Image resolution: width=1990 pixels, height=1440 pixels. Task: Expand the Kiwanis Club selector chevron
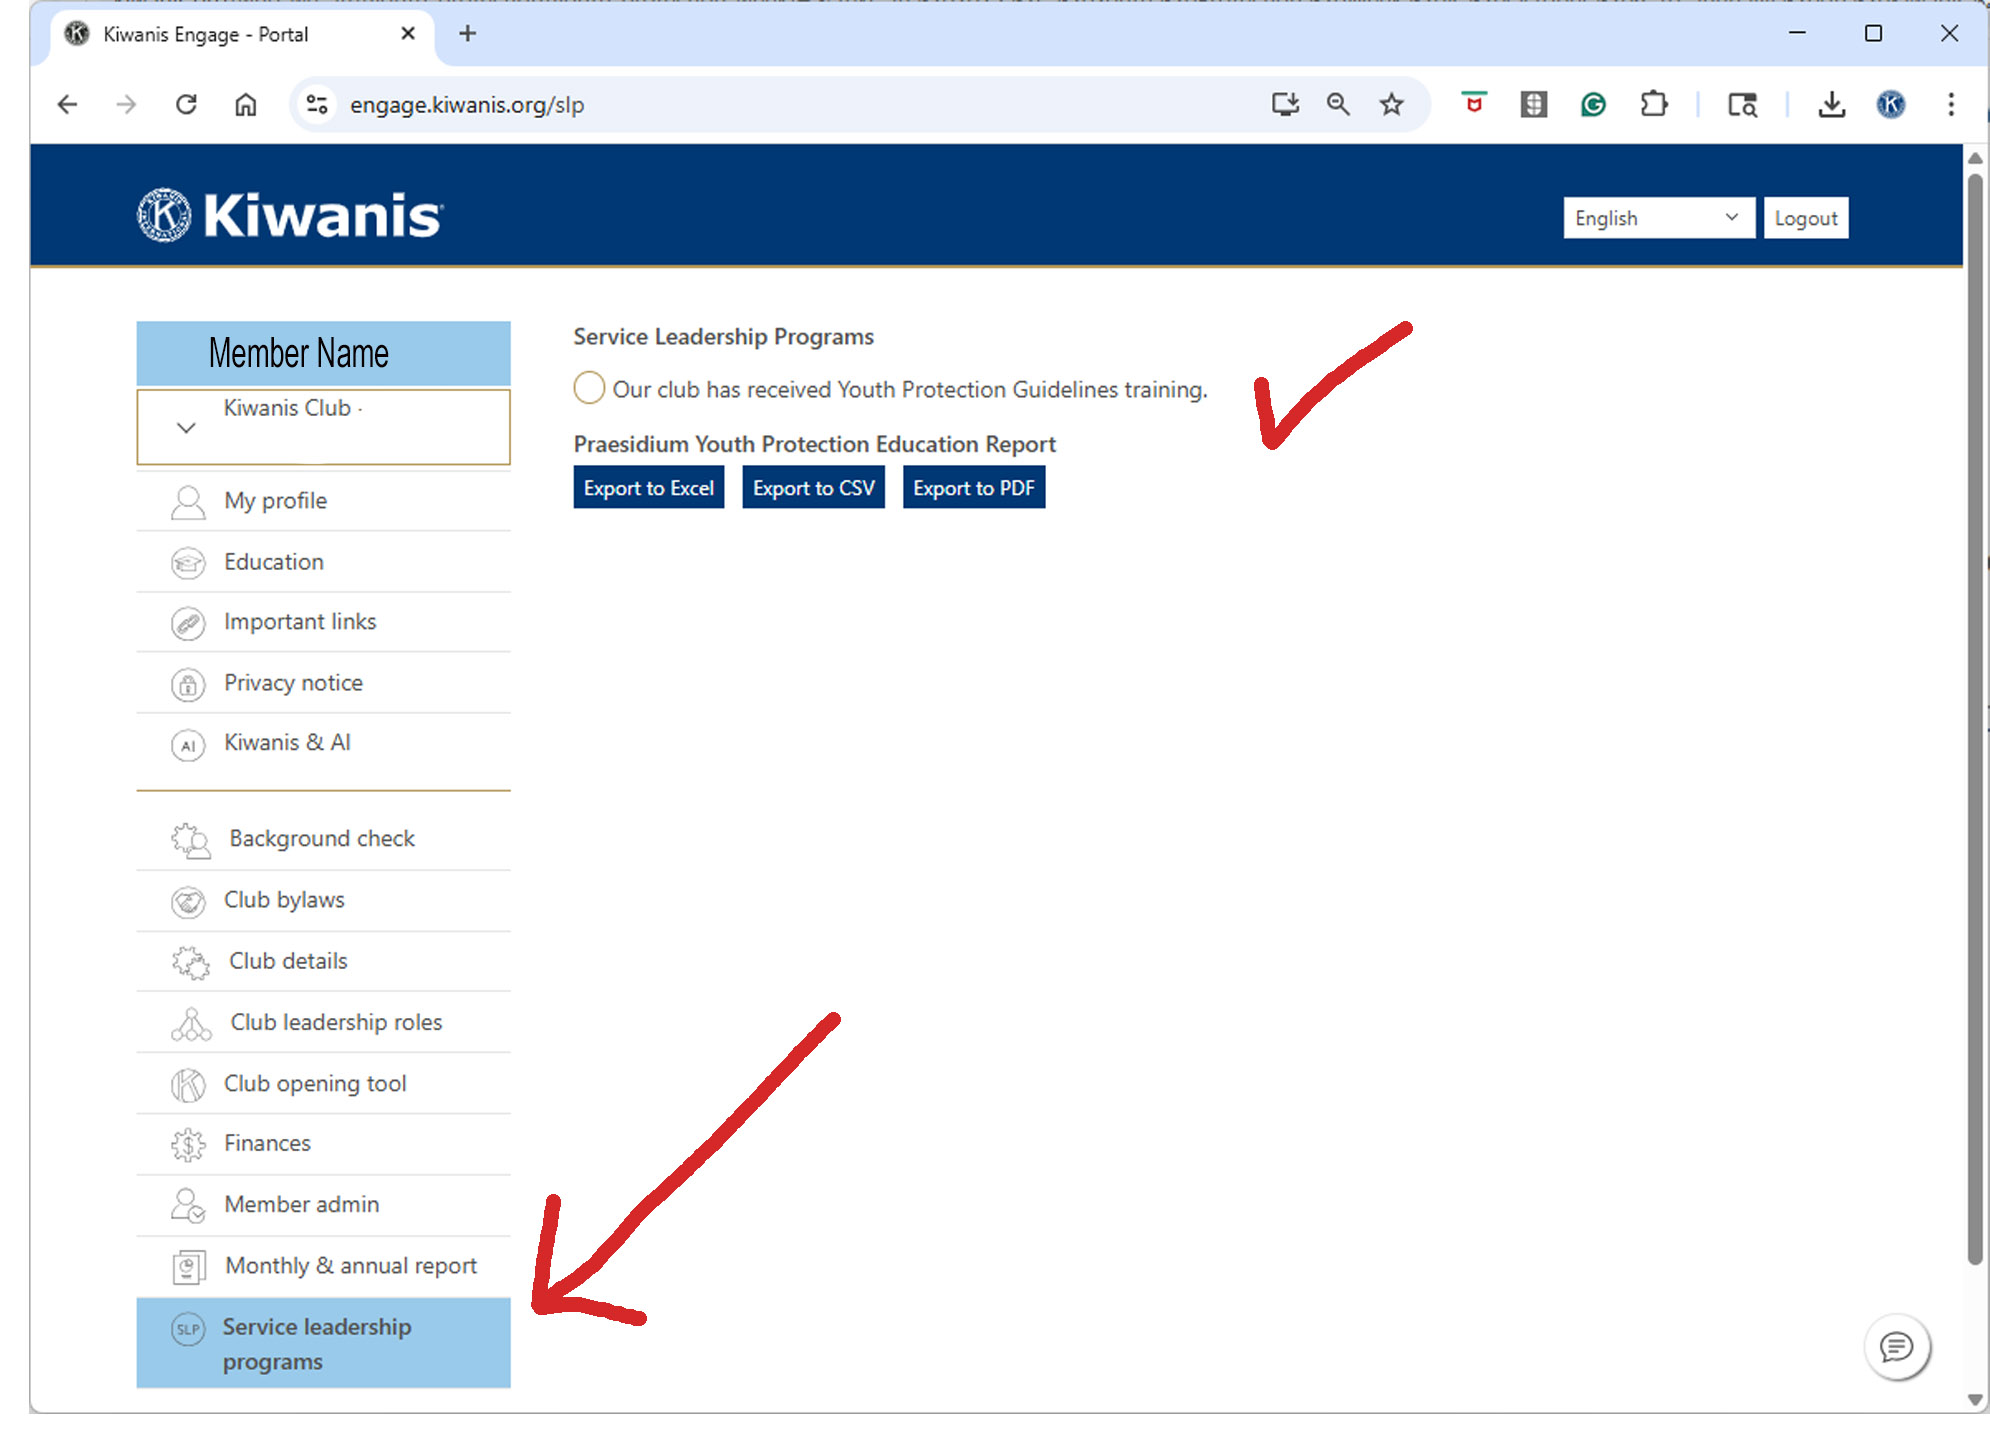[186, 428]
